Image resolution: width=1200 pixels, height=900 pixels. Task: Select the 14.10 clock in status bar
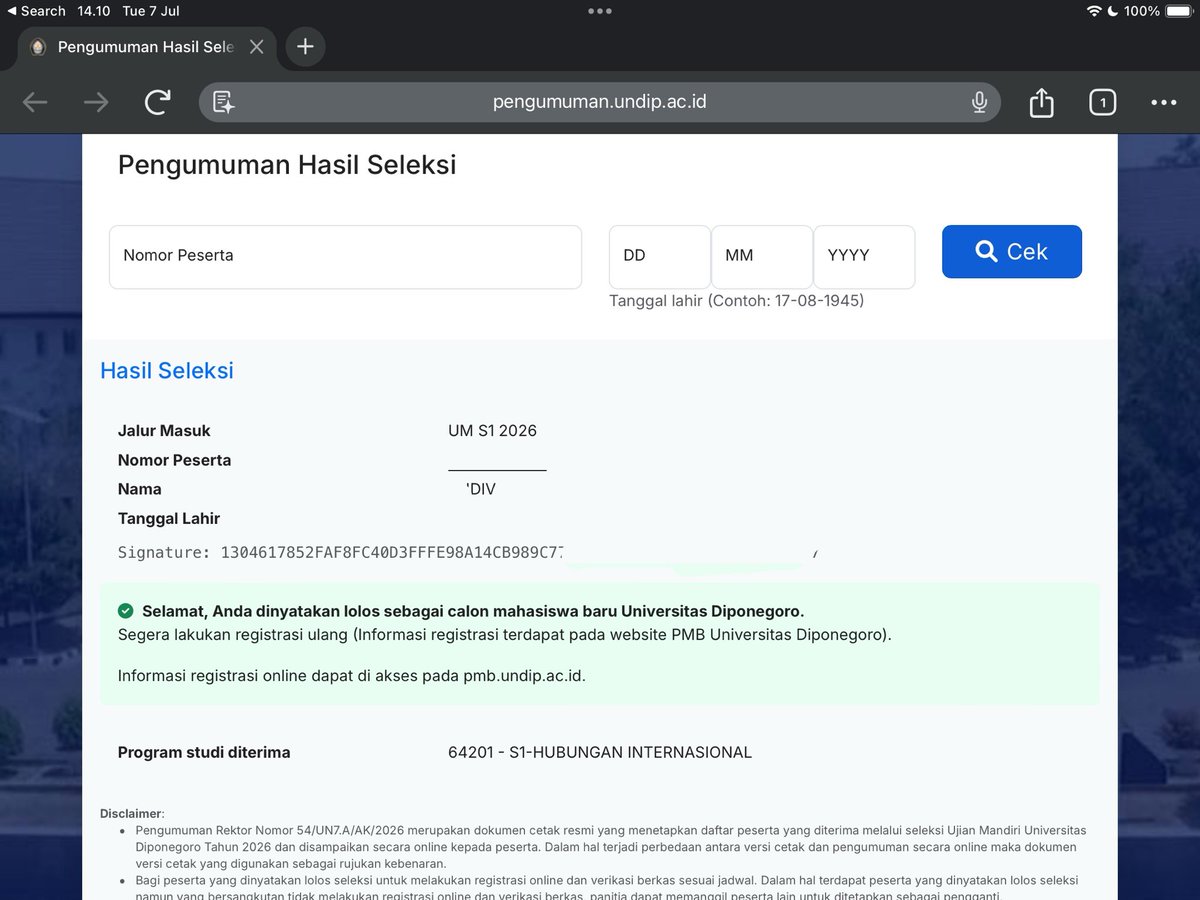click(93, 11)
